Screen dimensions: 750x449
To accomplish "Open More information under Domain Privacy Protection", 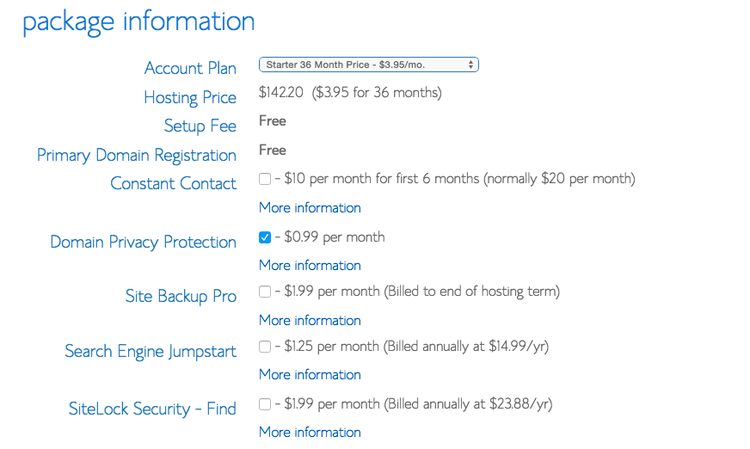I will click(309, 265).
